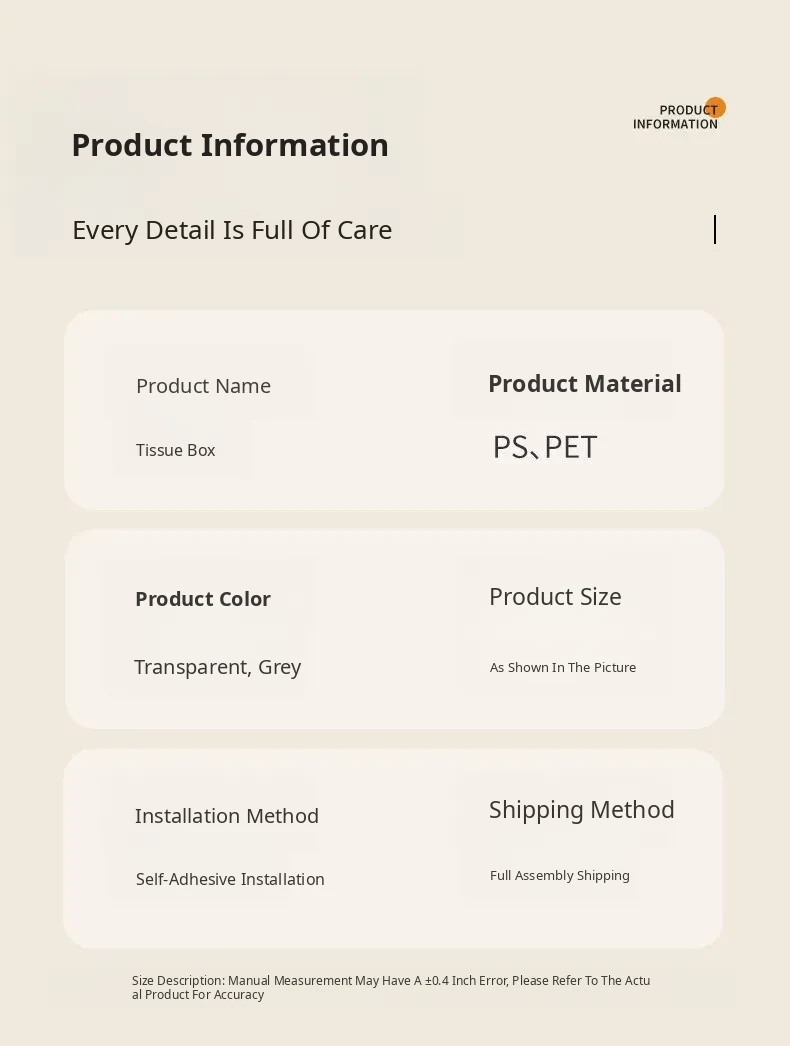Viewport: 790px width, 1046px height.
Task: Select the Every Detail Is Full Of Care subtitle
Action: pos(232,230)
